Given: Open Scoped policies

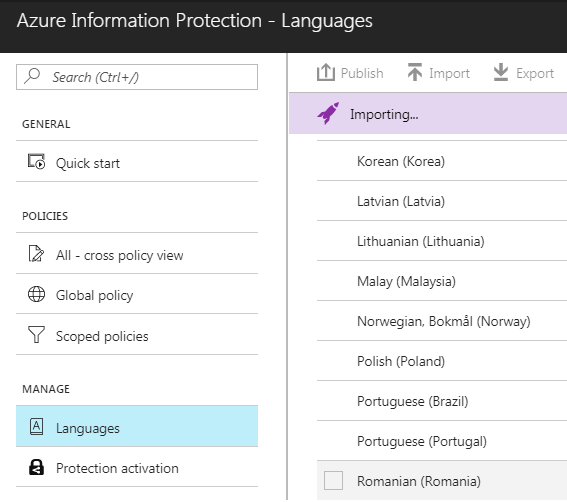Looking at the screenshot, I should (137, 335).
